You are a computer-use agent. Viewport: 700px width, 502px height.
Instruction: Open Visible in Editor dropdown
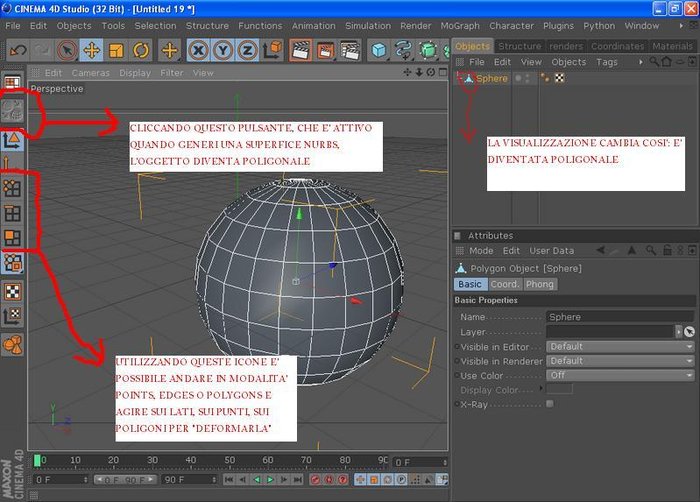pyautogui.click(x=621, y=347)
